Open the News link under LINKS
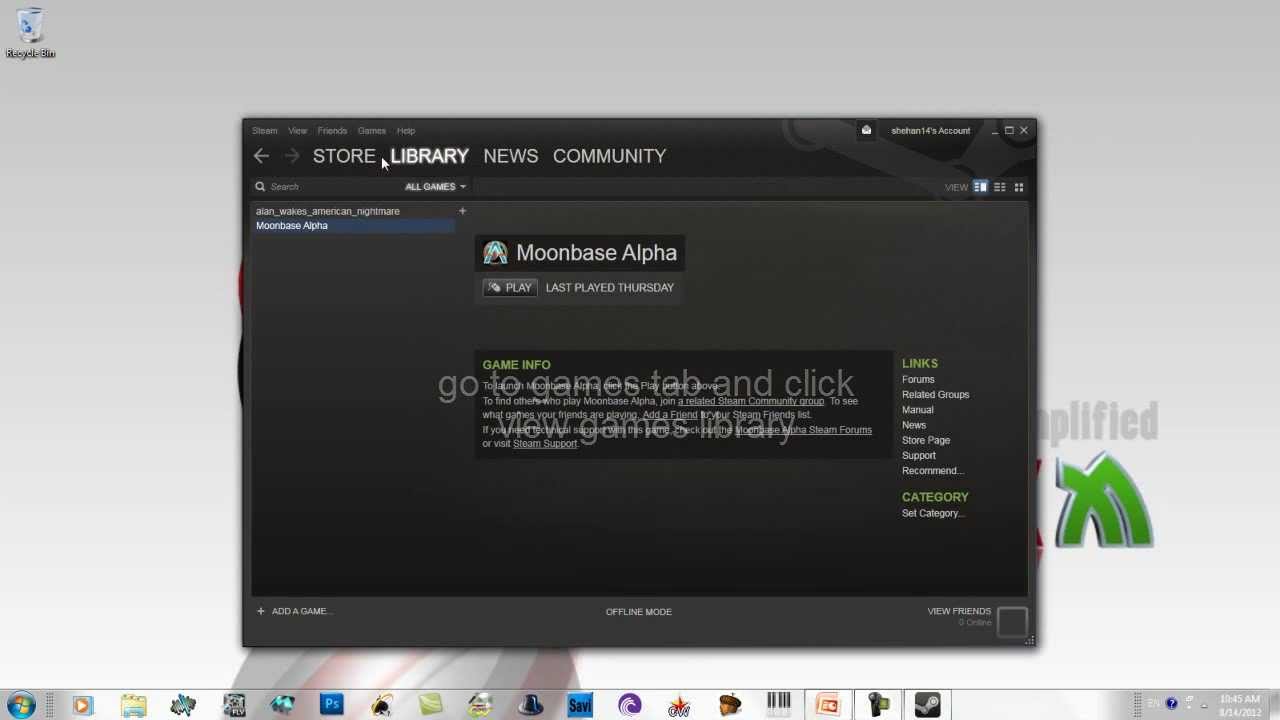 [913, 425]
